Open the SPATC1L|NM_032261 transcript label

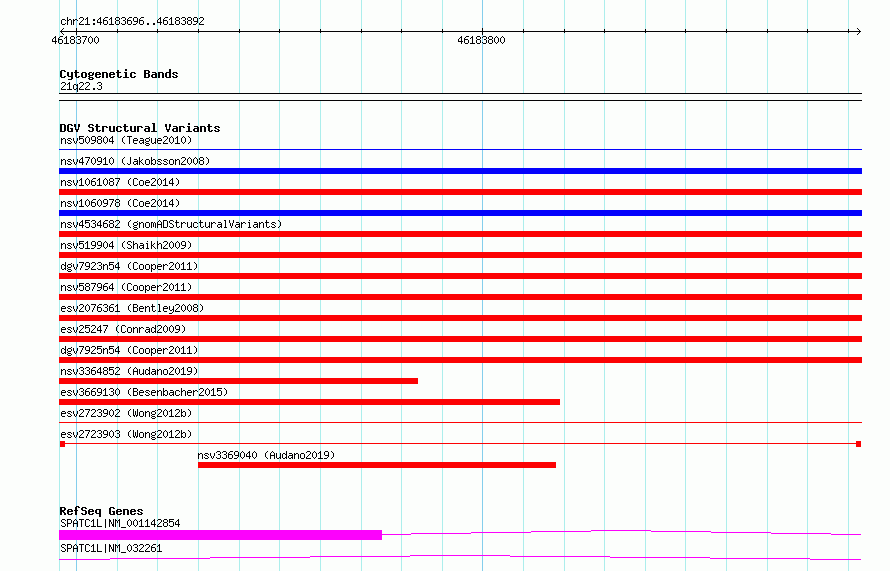click(111, 548)
